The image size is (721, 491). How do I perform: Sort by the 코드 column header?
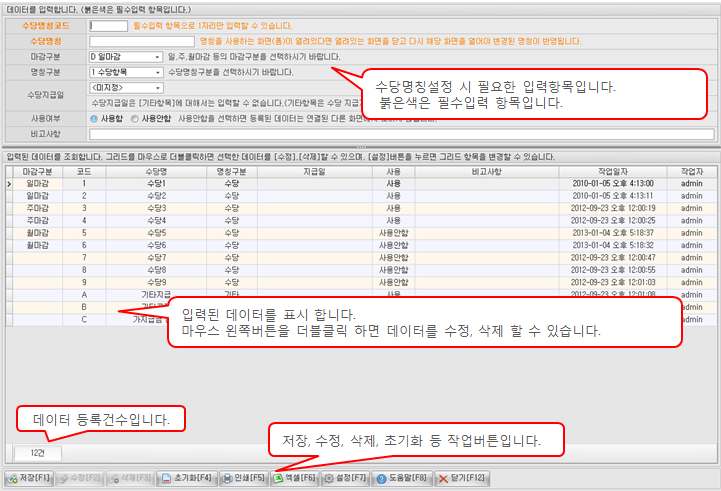pyautogui.click(x=84, y=171)
